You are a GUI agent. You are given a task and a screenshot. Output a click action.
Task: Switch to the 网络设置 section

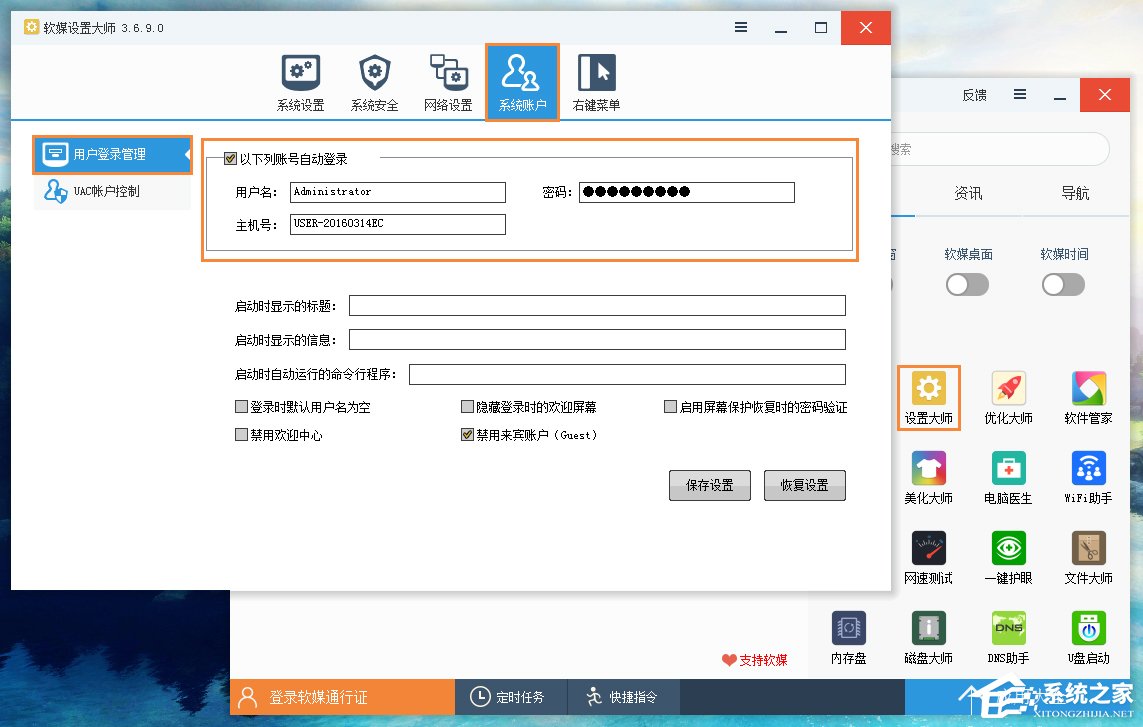pos(448,80)
